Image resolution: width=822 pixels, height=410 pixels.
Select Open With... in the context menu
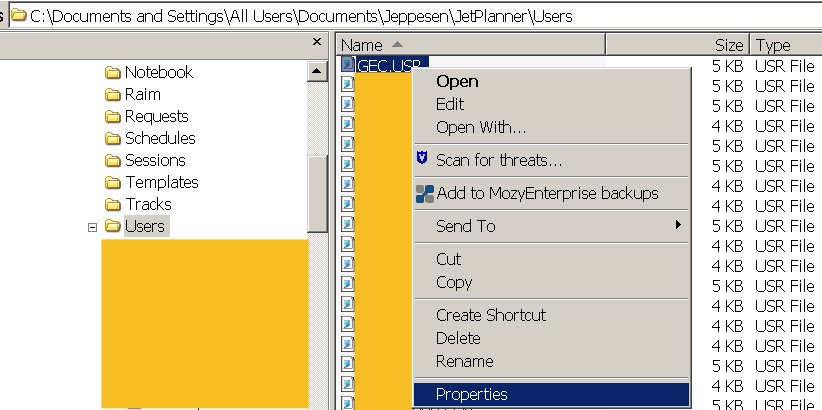pos(480,127)
